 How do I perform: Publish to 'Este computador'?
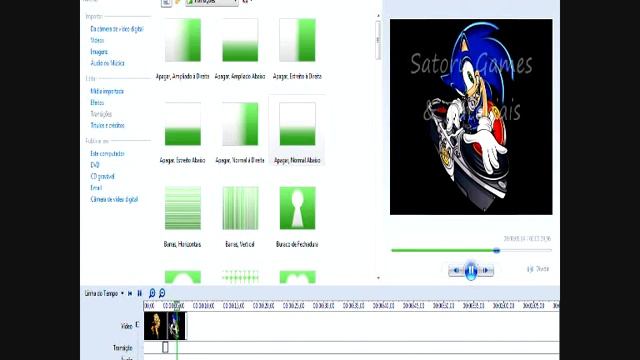pyautogui.click(x=107, y=154)
